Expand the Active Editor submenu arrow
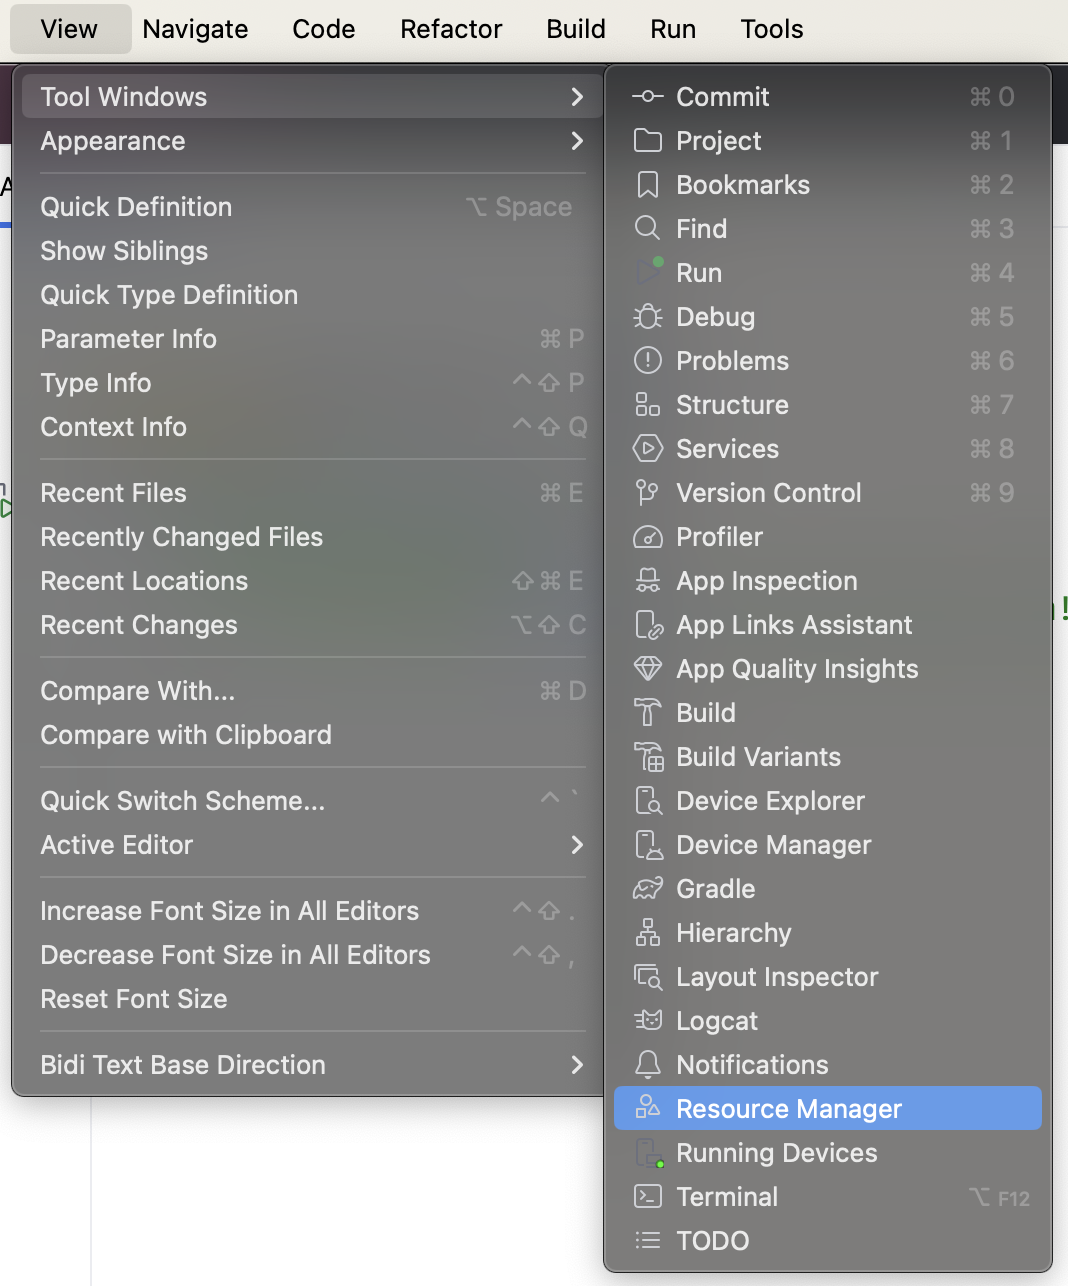Image resolution: width=1068 pixels, height=1286 pixels. coord(576,845)
